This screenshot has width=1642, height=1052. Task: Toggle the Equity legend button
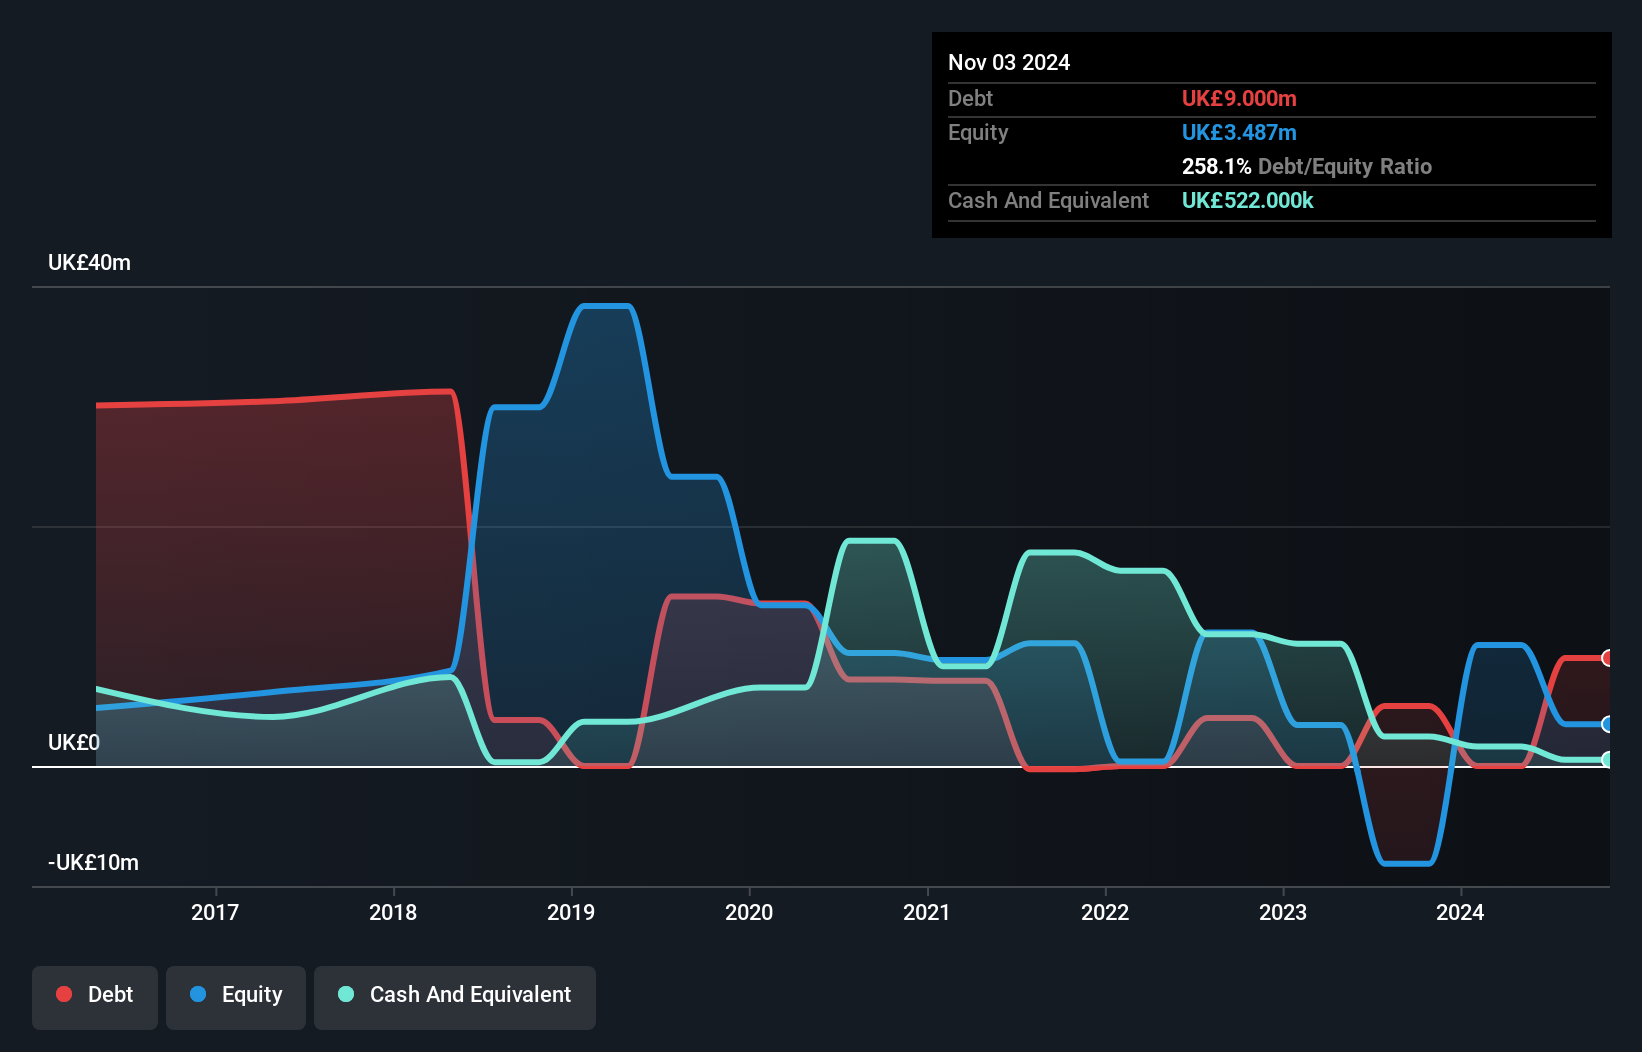(x=236, y=997)
